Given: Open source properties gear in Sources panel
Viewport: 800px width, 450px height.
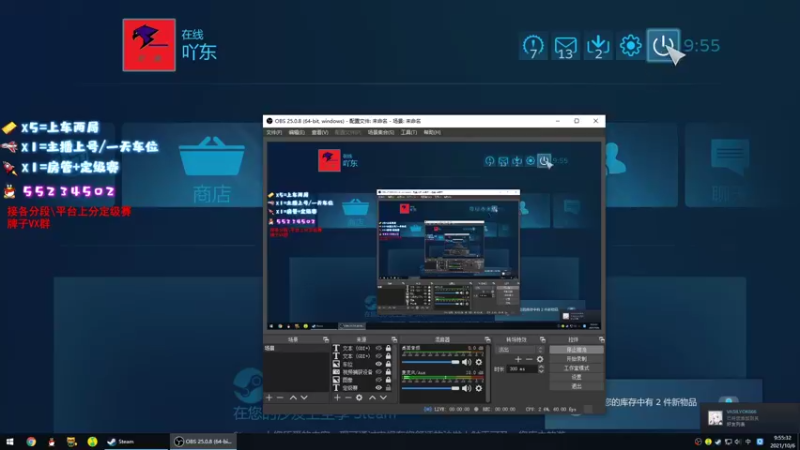Looking at the screenshot, I should pos(359,397).
